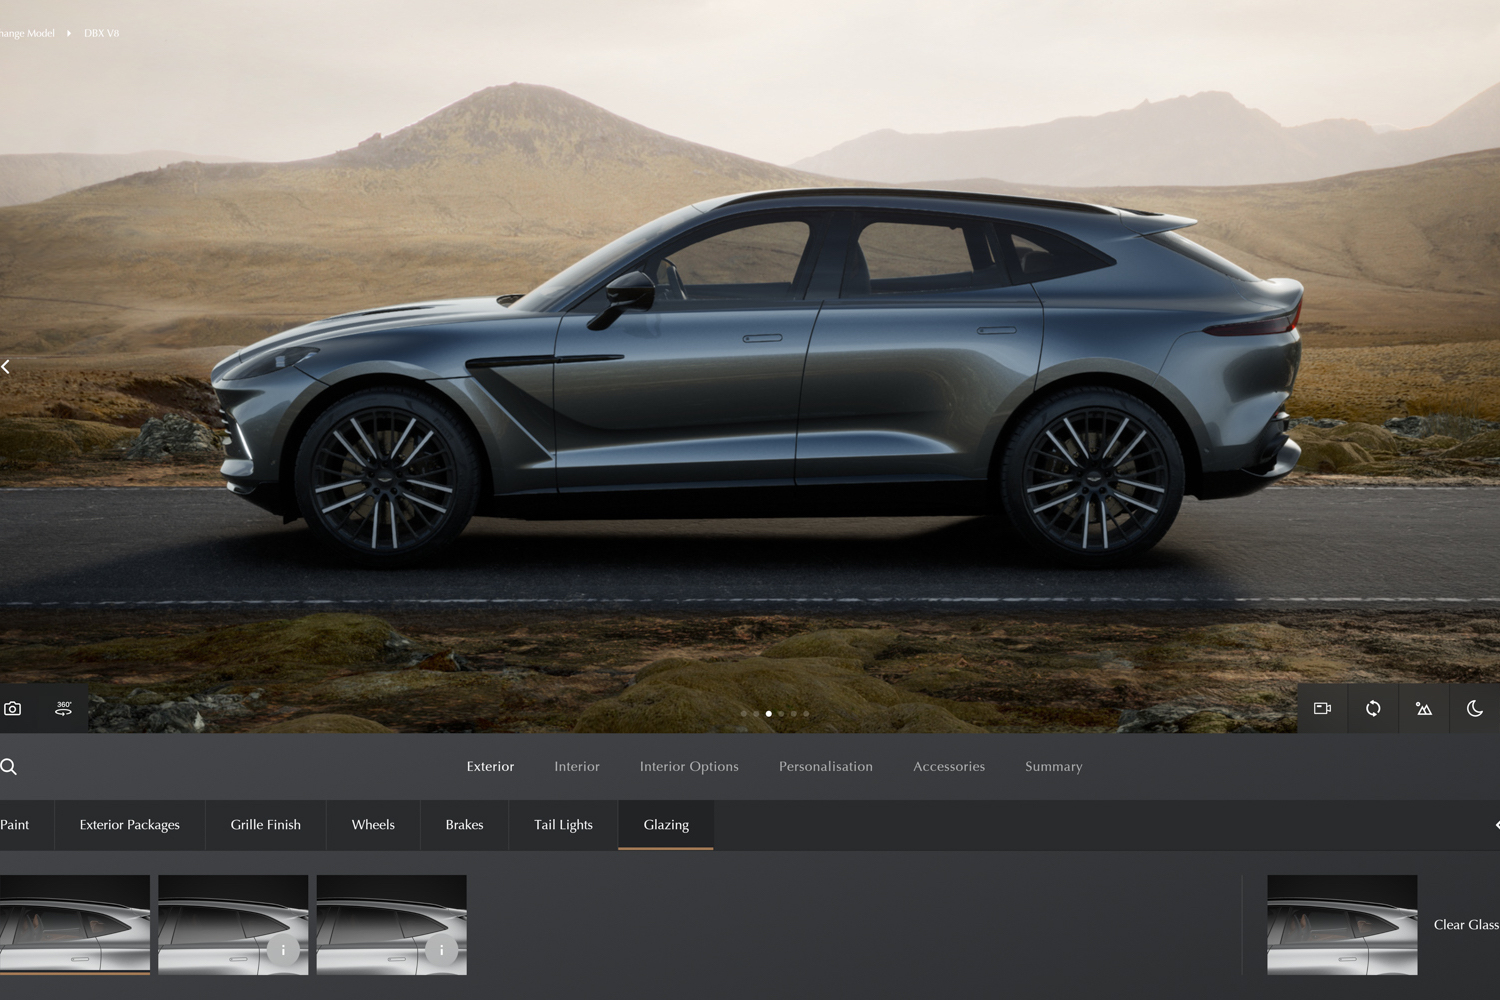The image size is (1500, 1000).
Task: Open the Accessories tab
Action: [949, 766]
